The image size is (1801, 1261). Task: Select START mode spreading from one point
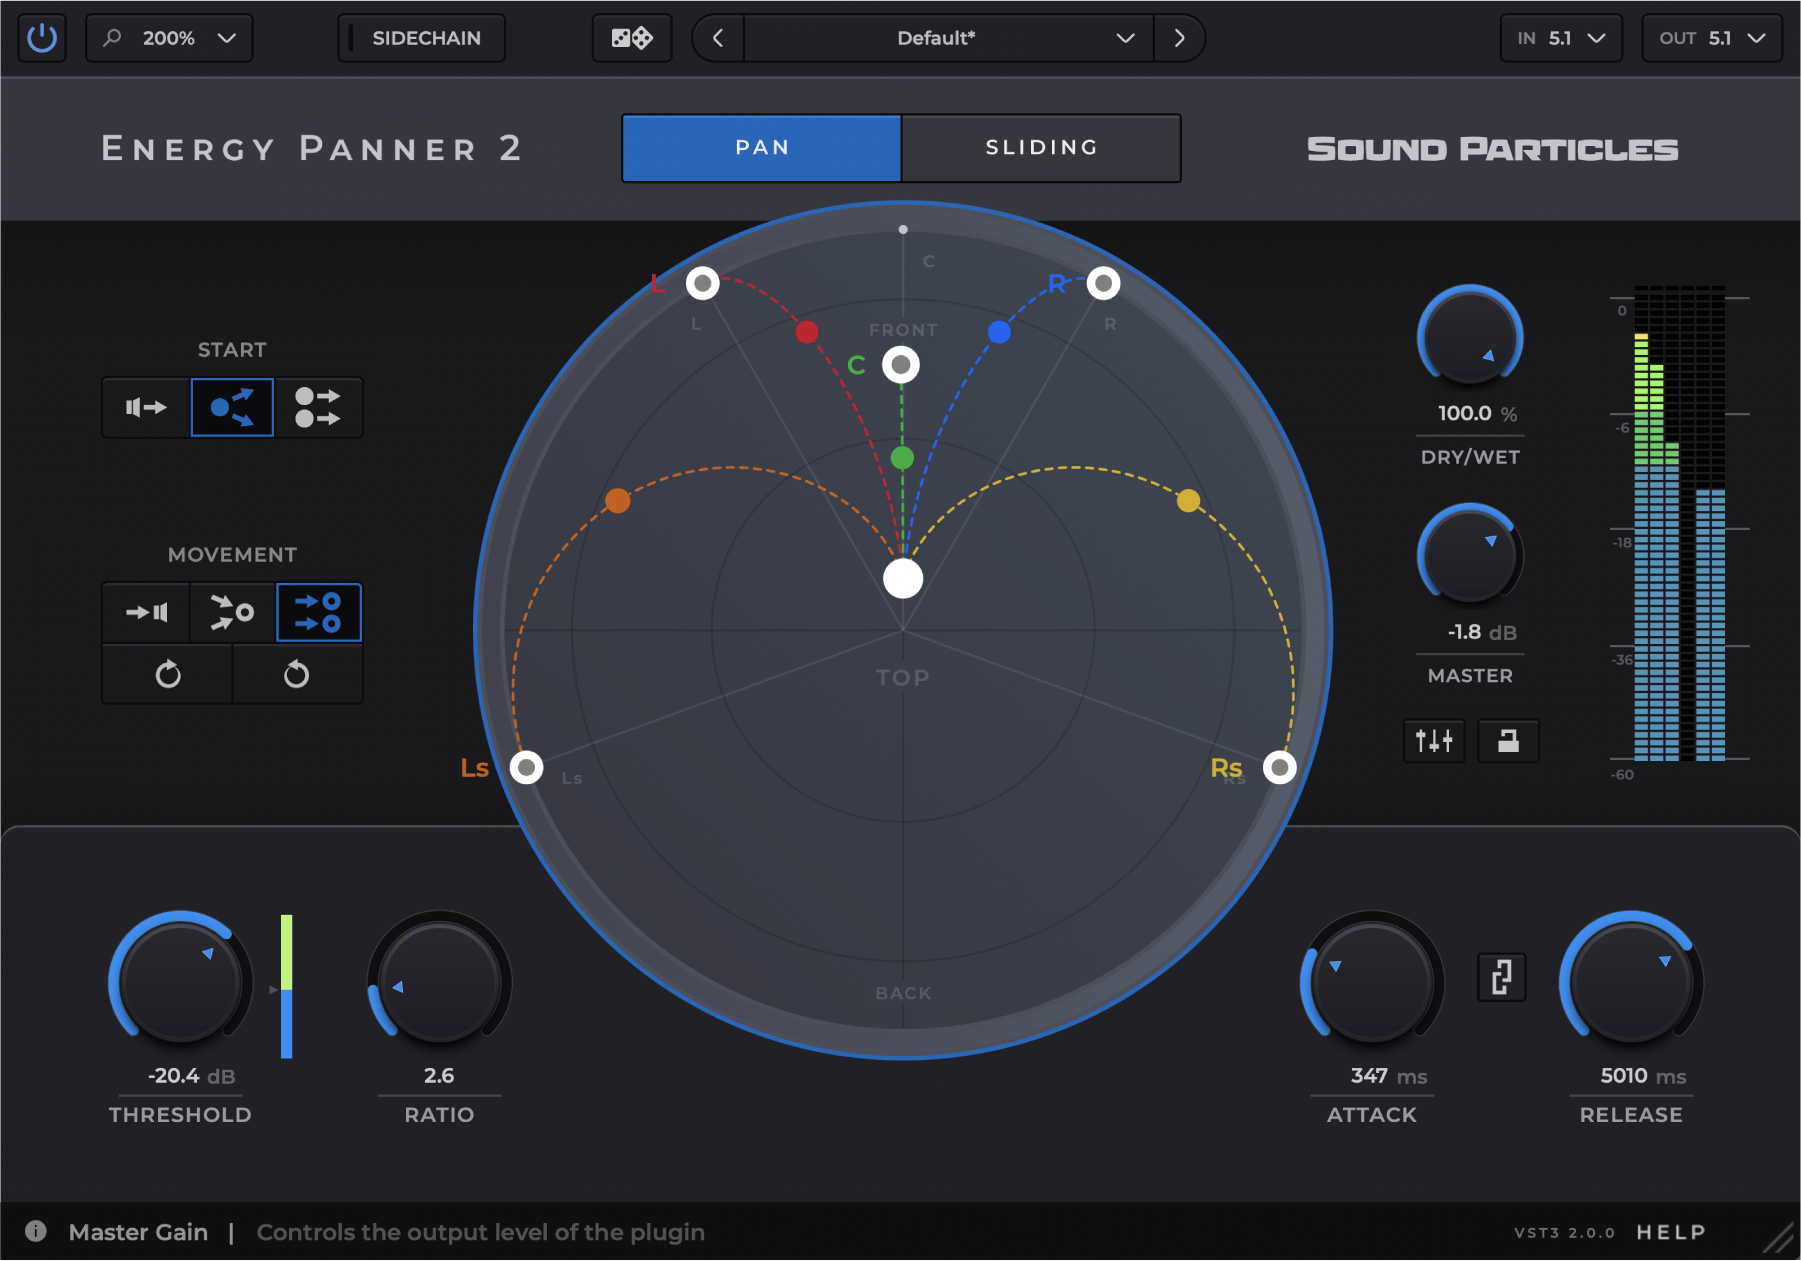[x=232, y=407]
